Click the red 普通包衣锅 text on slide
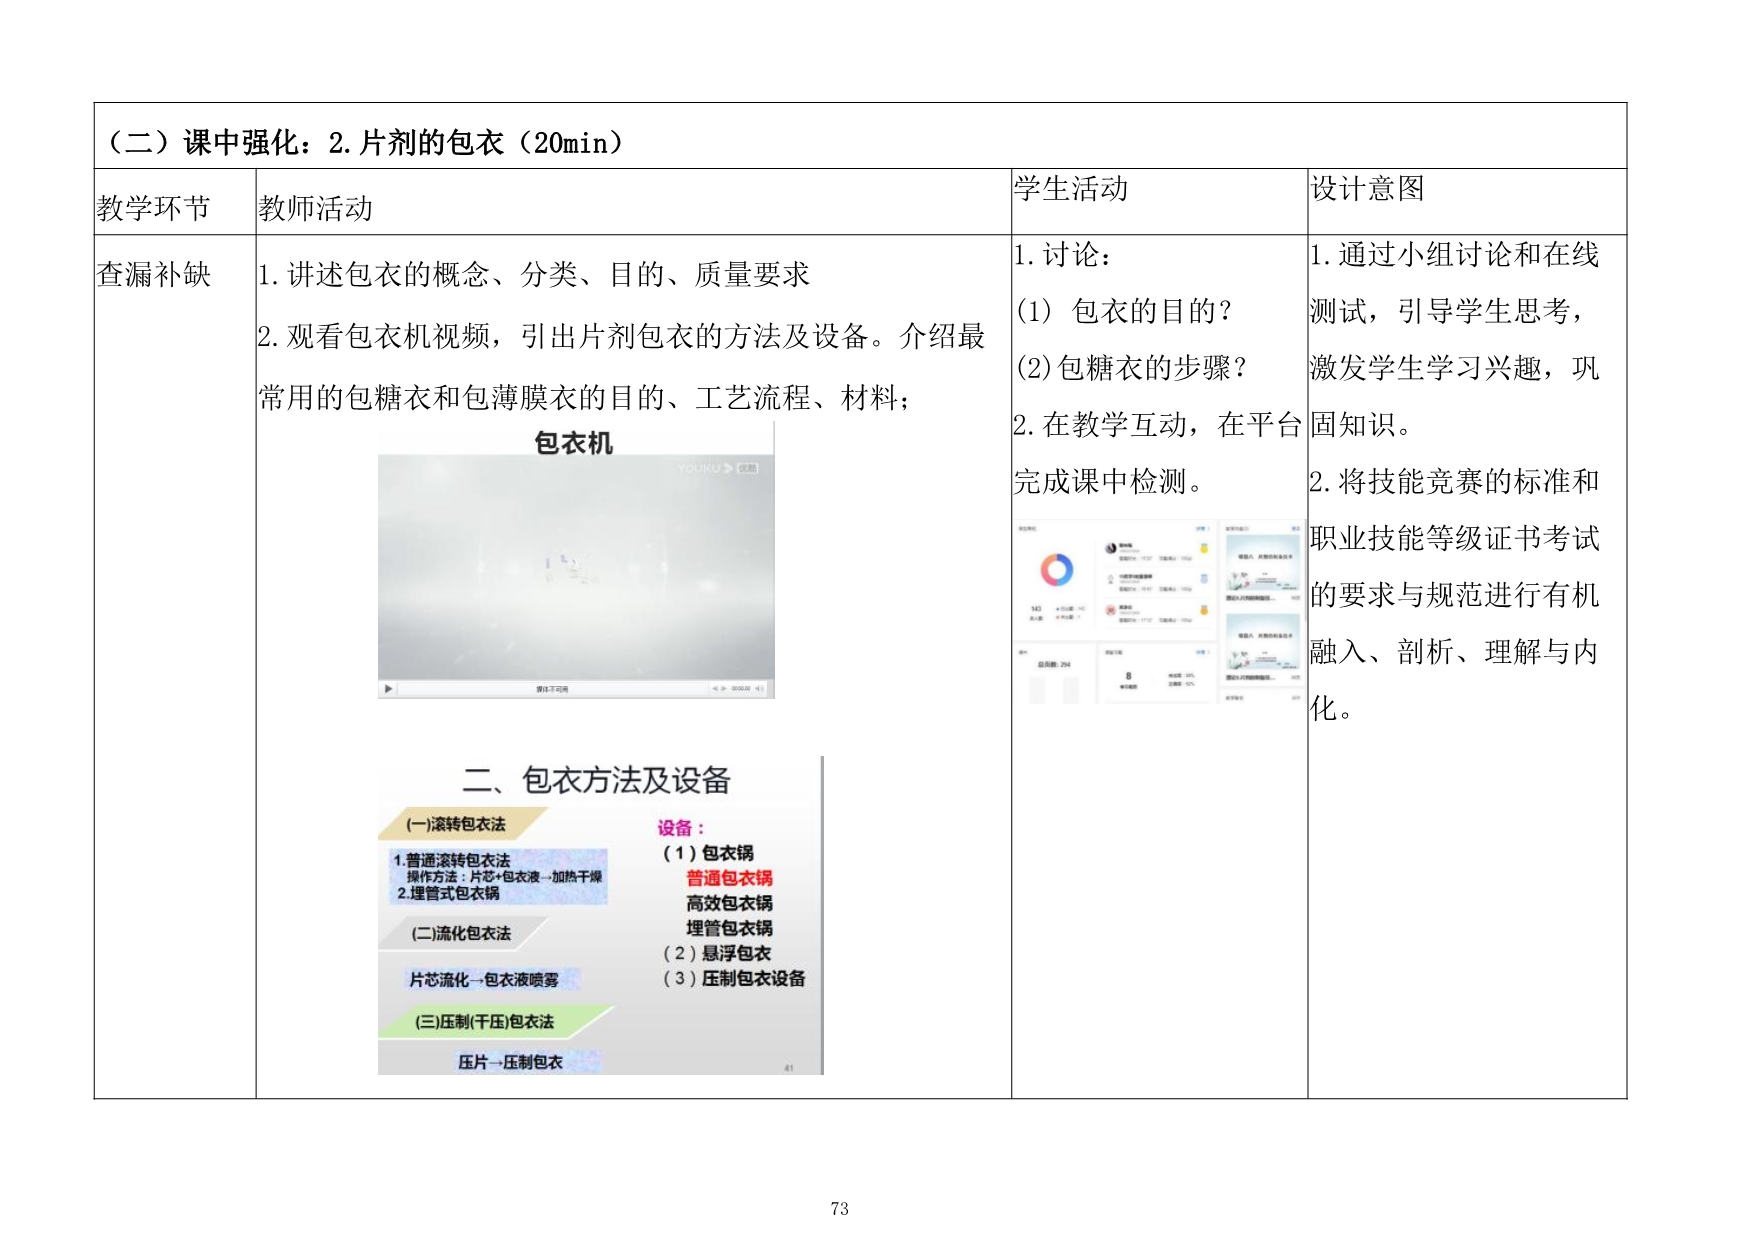The image size is (1754, 1240). [729, 878]
